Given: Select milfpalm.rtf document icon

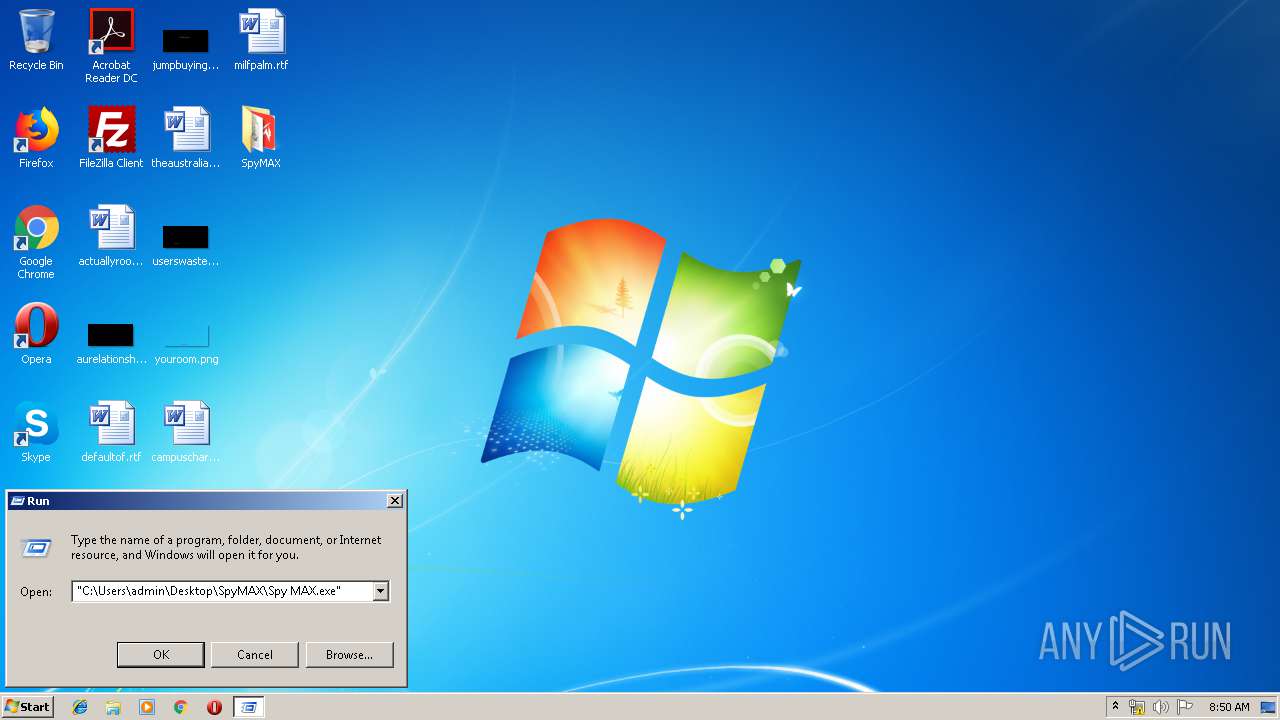Looking at the screenshot, I should [x=261, y=40].
